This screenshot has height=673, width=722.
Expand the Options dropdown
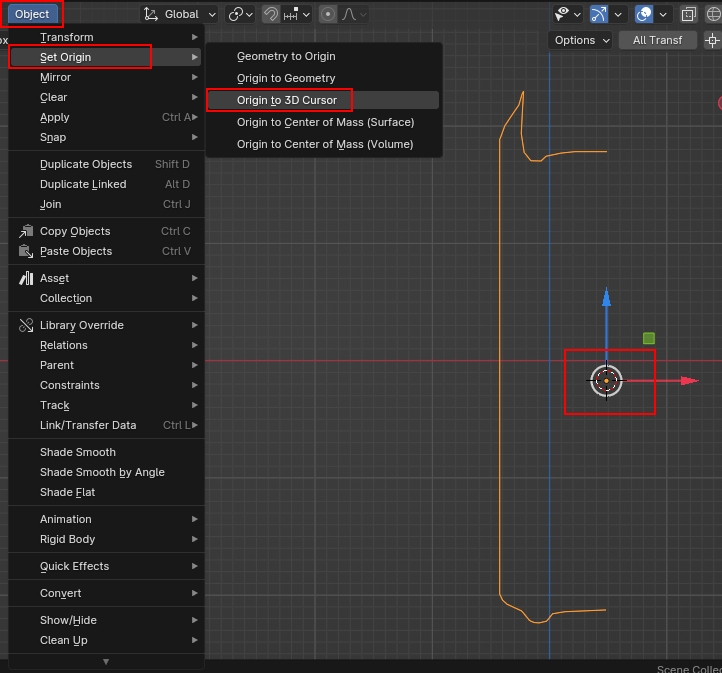pos(580,40)
